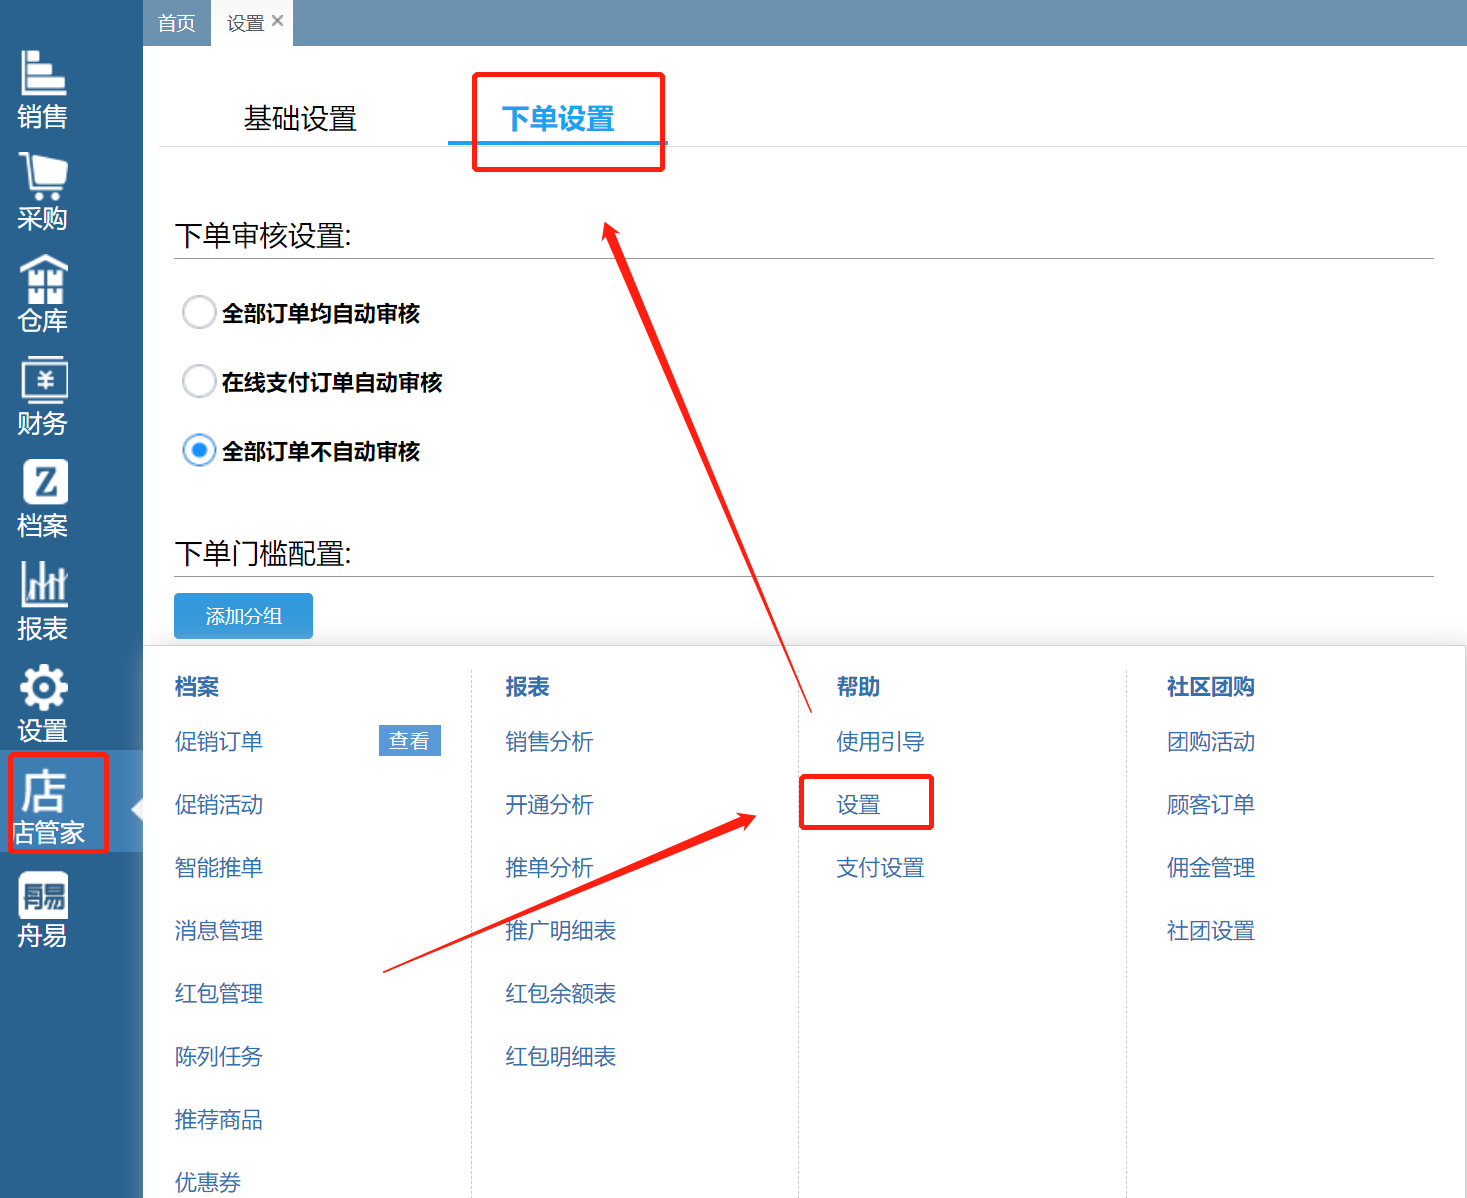1467x1198 pixels.
Task: Open 推单分析 report link
Action: coord(549,868)
